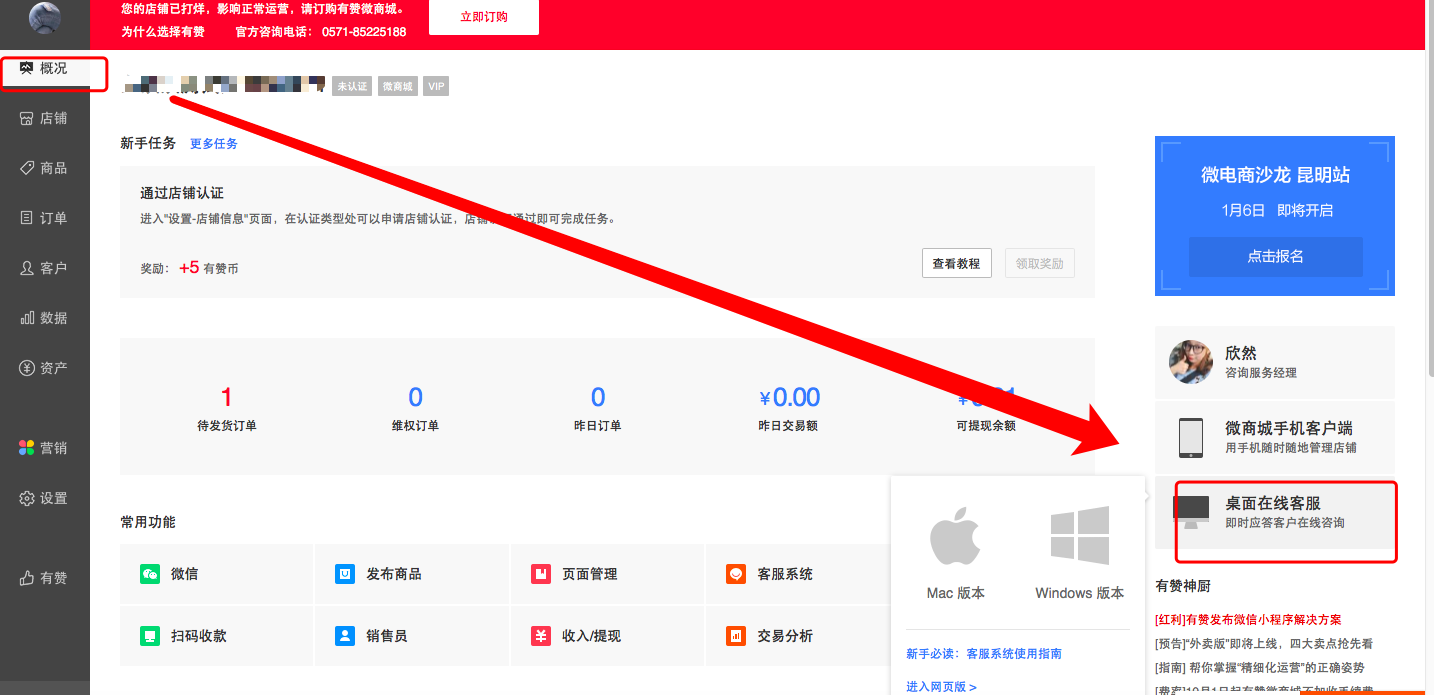Open 页面管理 shortcut label
The height and width of the screenshot is (695, 1434).
[590, 574]
